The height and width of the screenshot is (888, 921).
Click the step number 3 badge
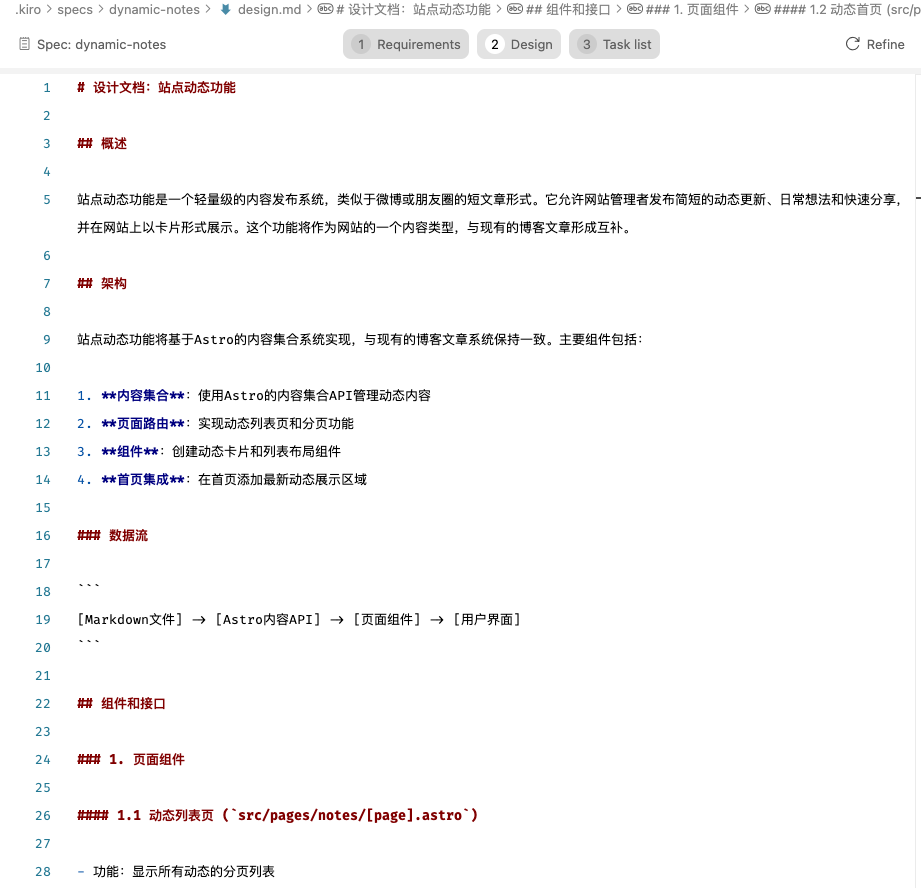click(x=586, y=45)
